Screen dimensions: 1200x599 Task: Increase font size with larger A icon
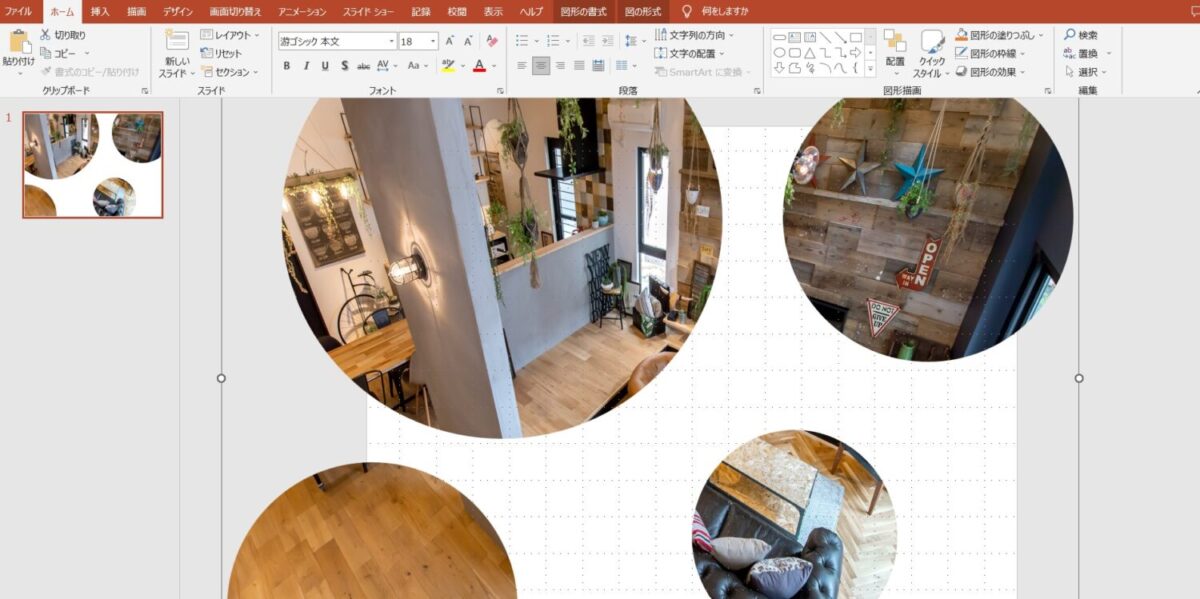[450, 41]
